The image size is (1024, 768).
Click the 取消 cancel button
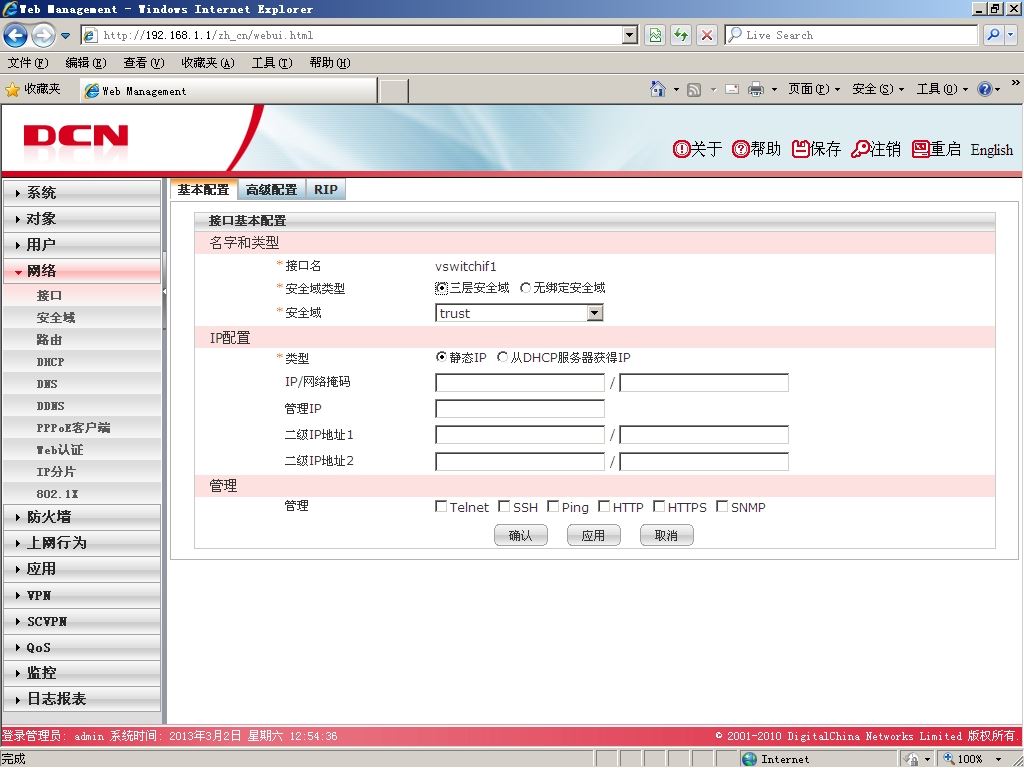(x=667, y=536)
